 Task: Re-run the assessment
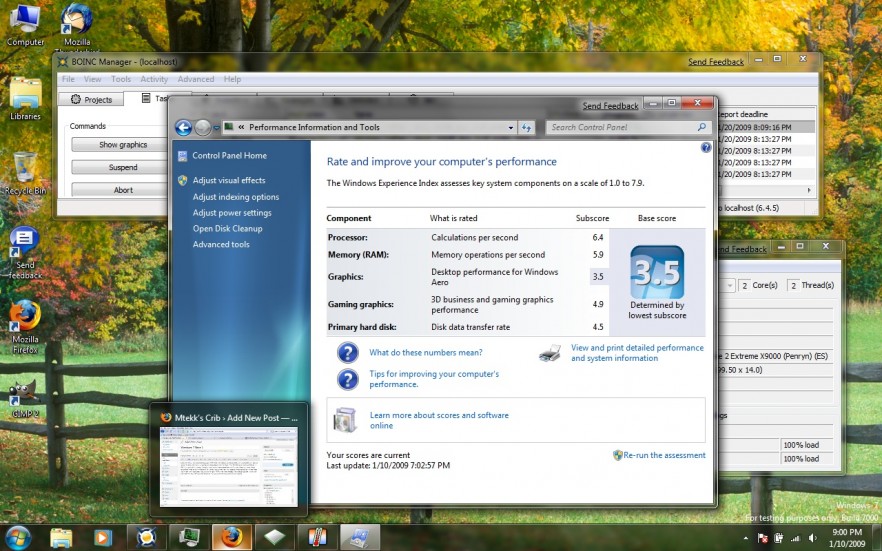coord(664,455)
